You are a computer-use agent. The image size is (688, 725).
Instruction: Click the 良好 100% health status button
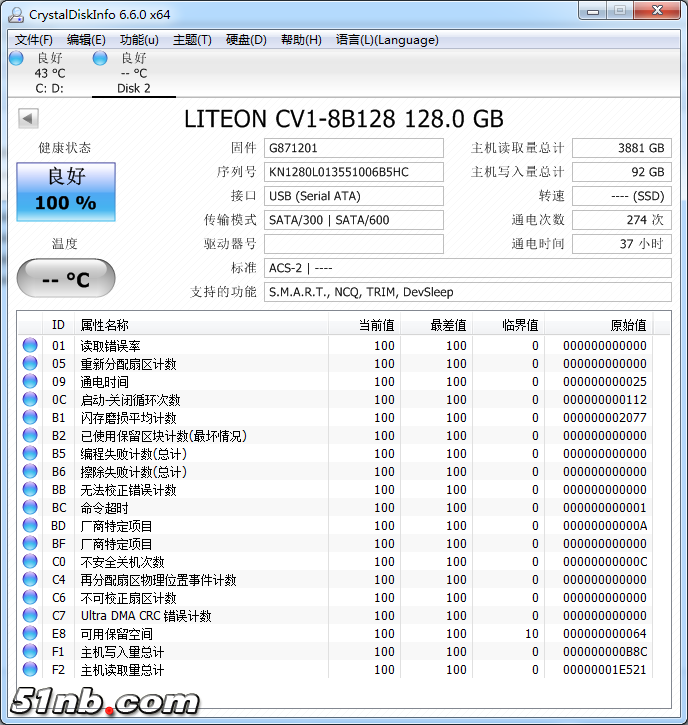(x=66, y=191)
